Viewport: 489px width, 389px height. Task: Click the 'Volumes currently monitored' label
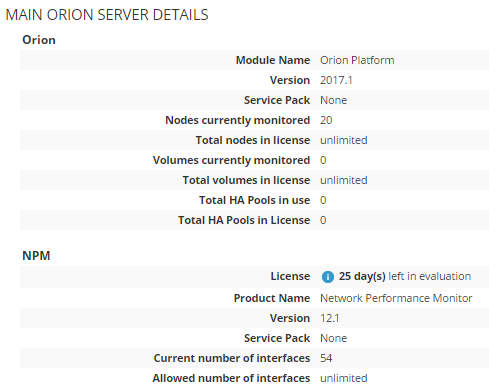click(231, 160)
